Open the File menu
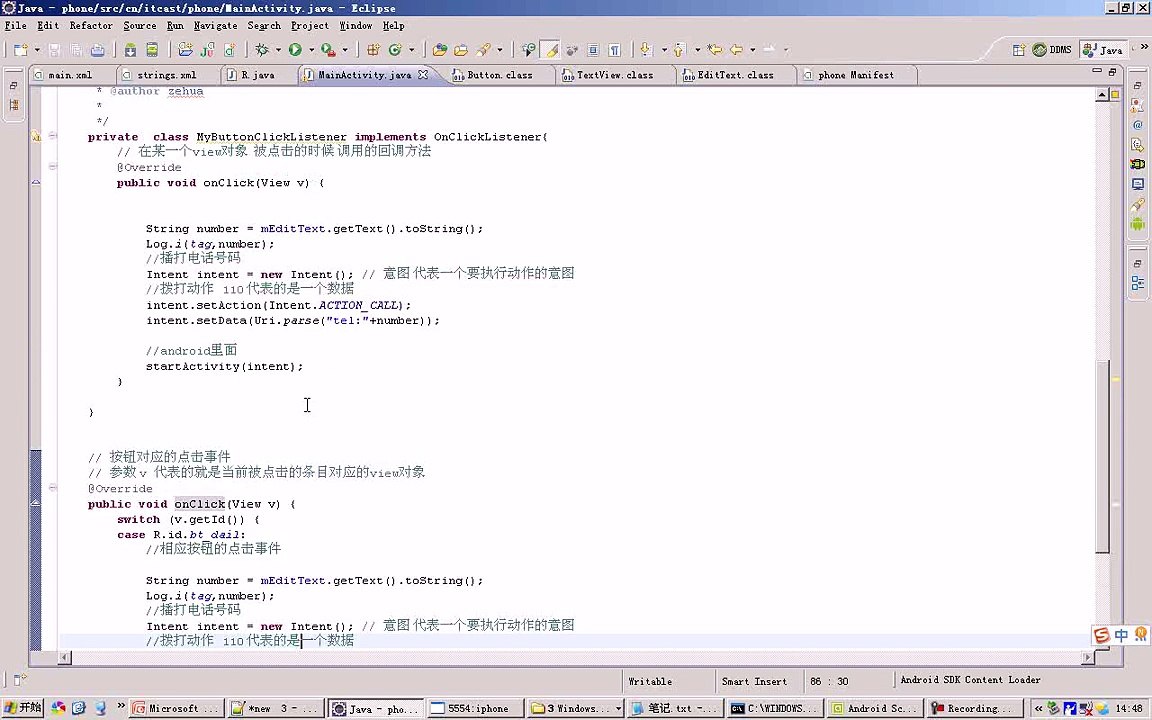Viewport: 1152px width, 720px height. (x=15, y=26)
